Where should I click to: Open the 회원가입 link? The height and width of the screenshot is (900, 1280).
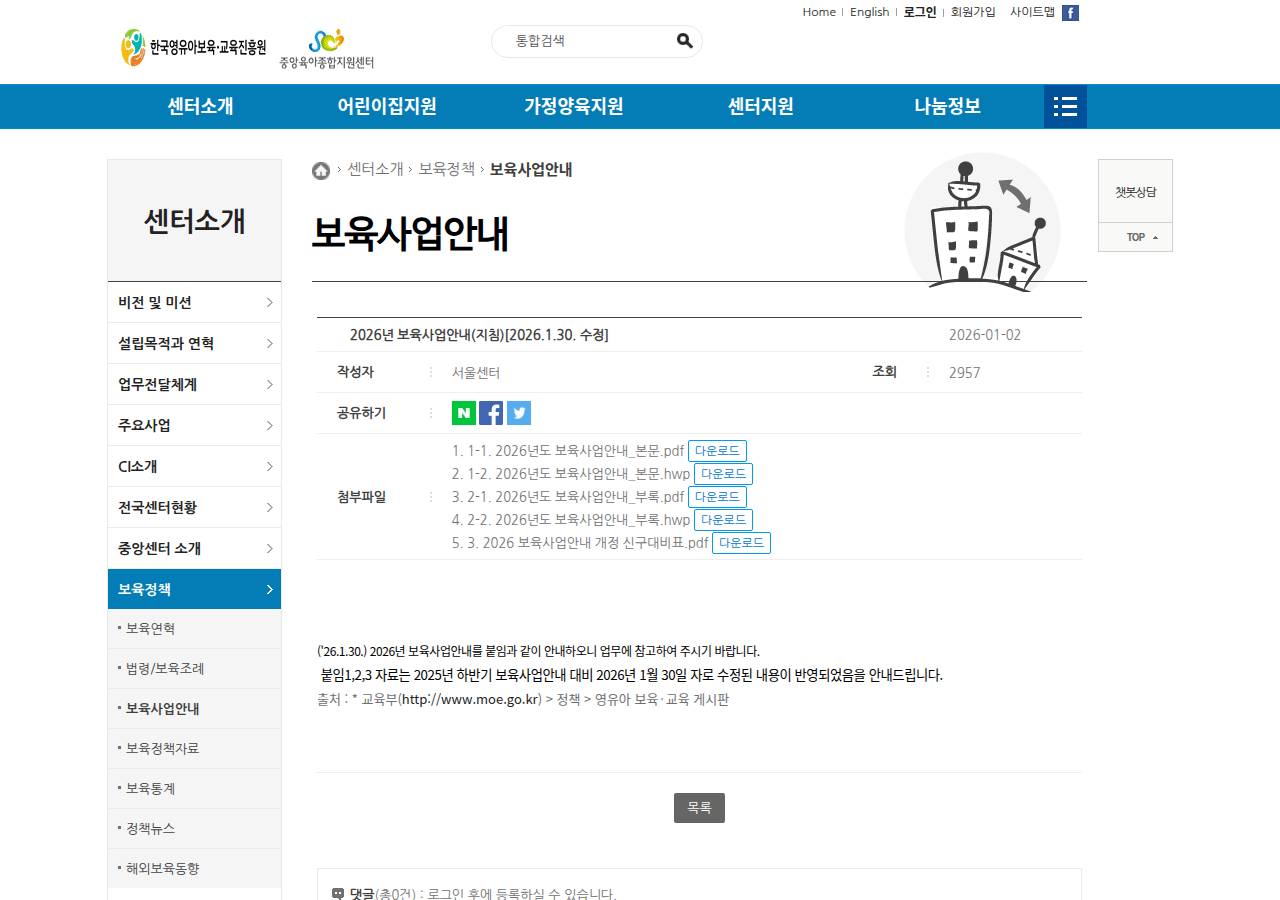coord(973,12)
